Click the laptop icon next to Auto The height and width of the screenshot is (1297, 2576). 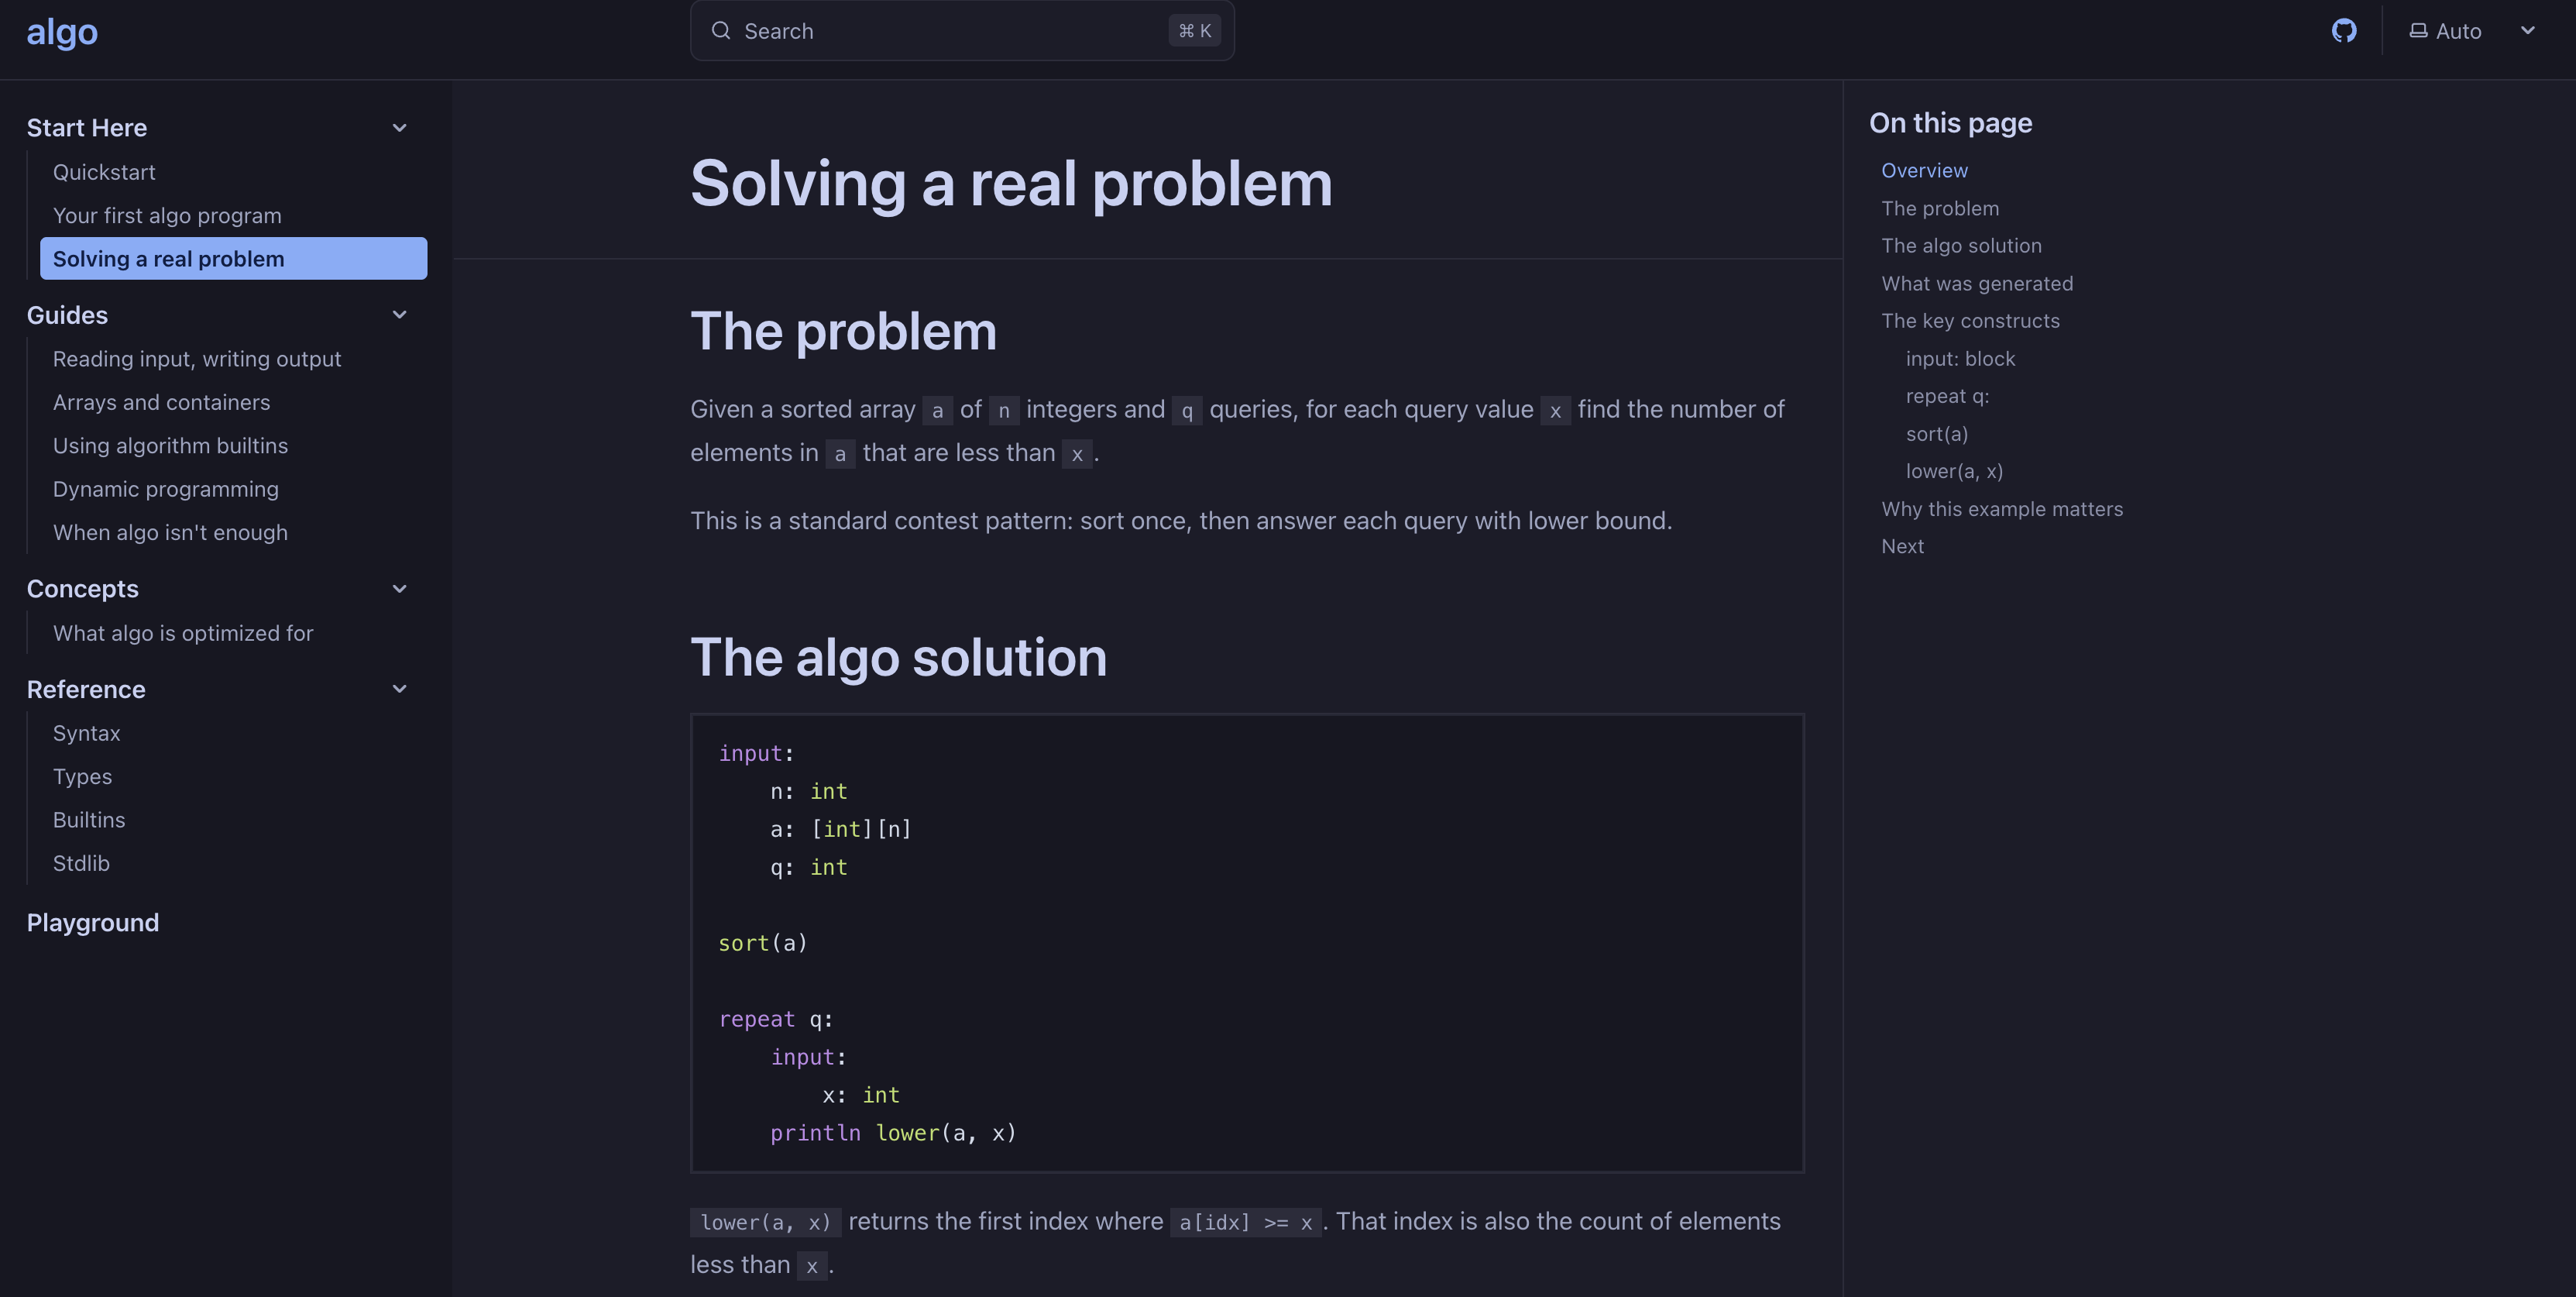coord(2418,31)
